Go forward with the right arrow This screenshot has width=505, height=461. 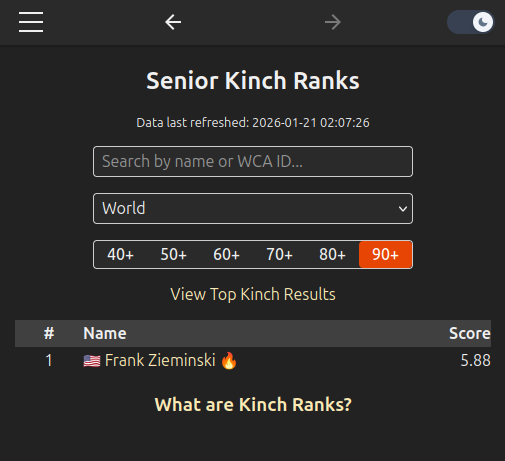333,22
